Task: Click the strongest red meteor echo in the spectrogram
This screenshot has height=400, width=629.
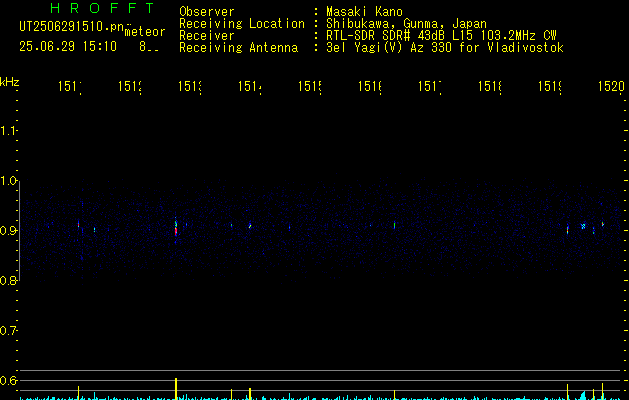Action: click(x=176, y=231)
